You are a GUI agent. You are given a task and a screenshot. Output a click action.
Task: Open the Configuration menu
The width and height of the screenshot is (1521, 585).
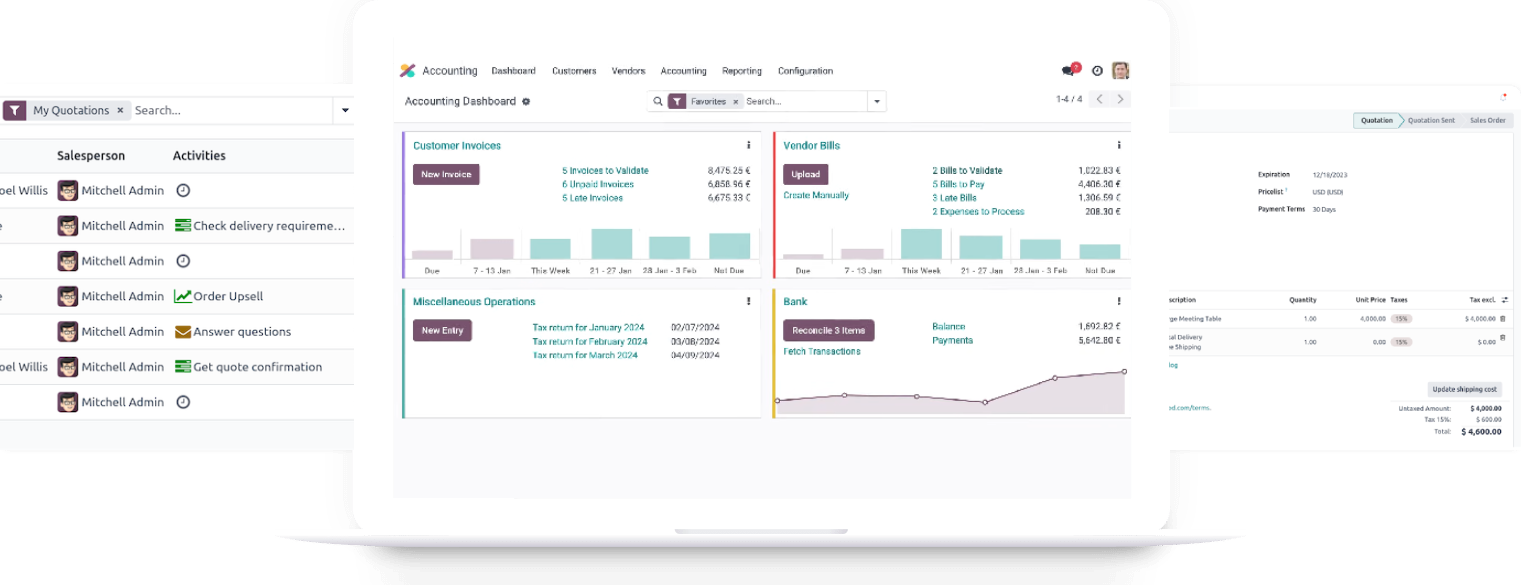(805, 71)
